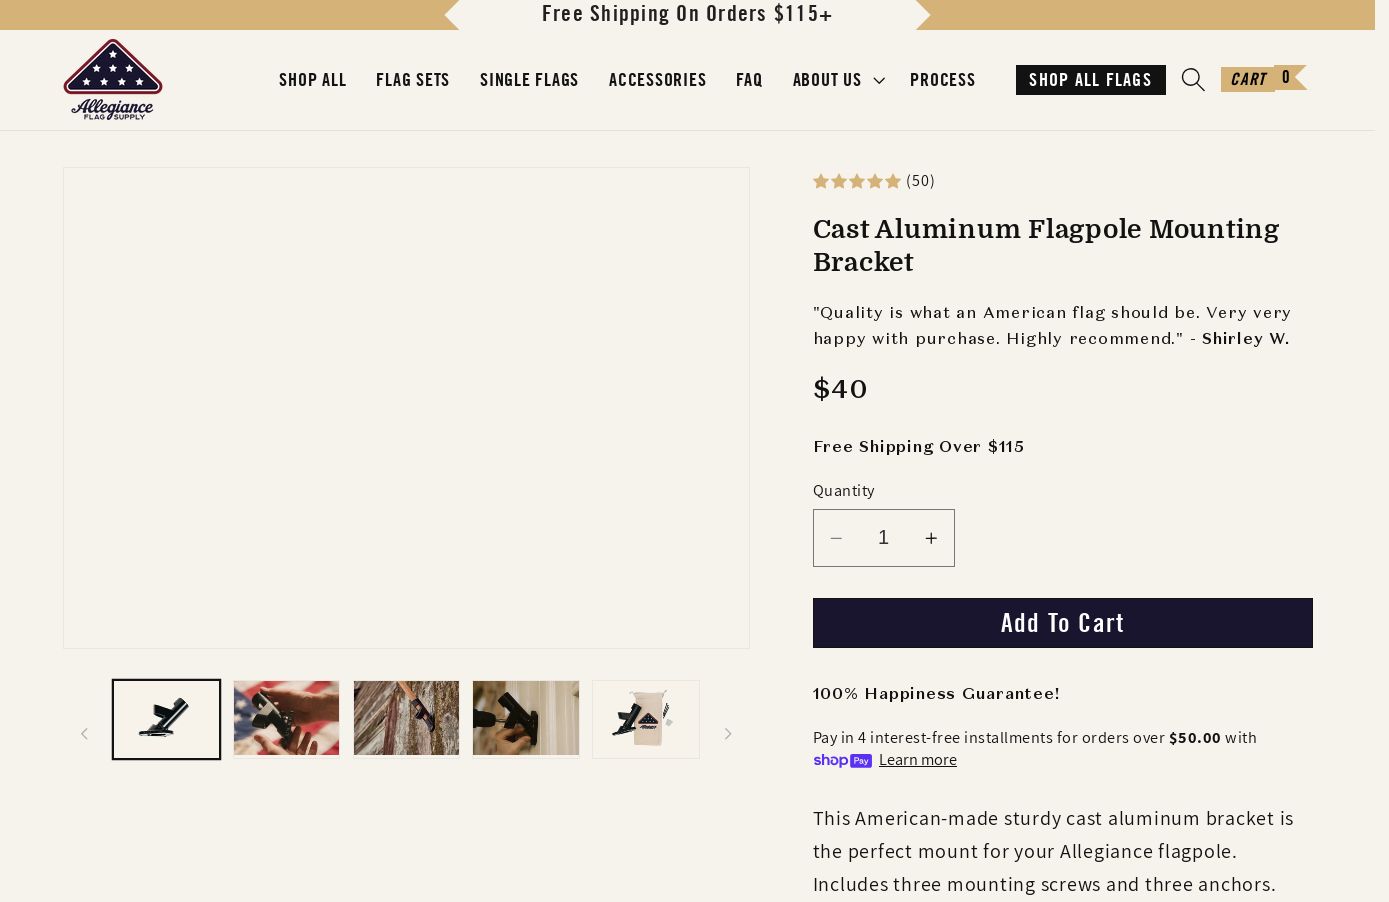Open the FAQ navigation link
The image size is (1389, 902).
(x=749, y=80)
